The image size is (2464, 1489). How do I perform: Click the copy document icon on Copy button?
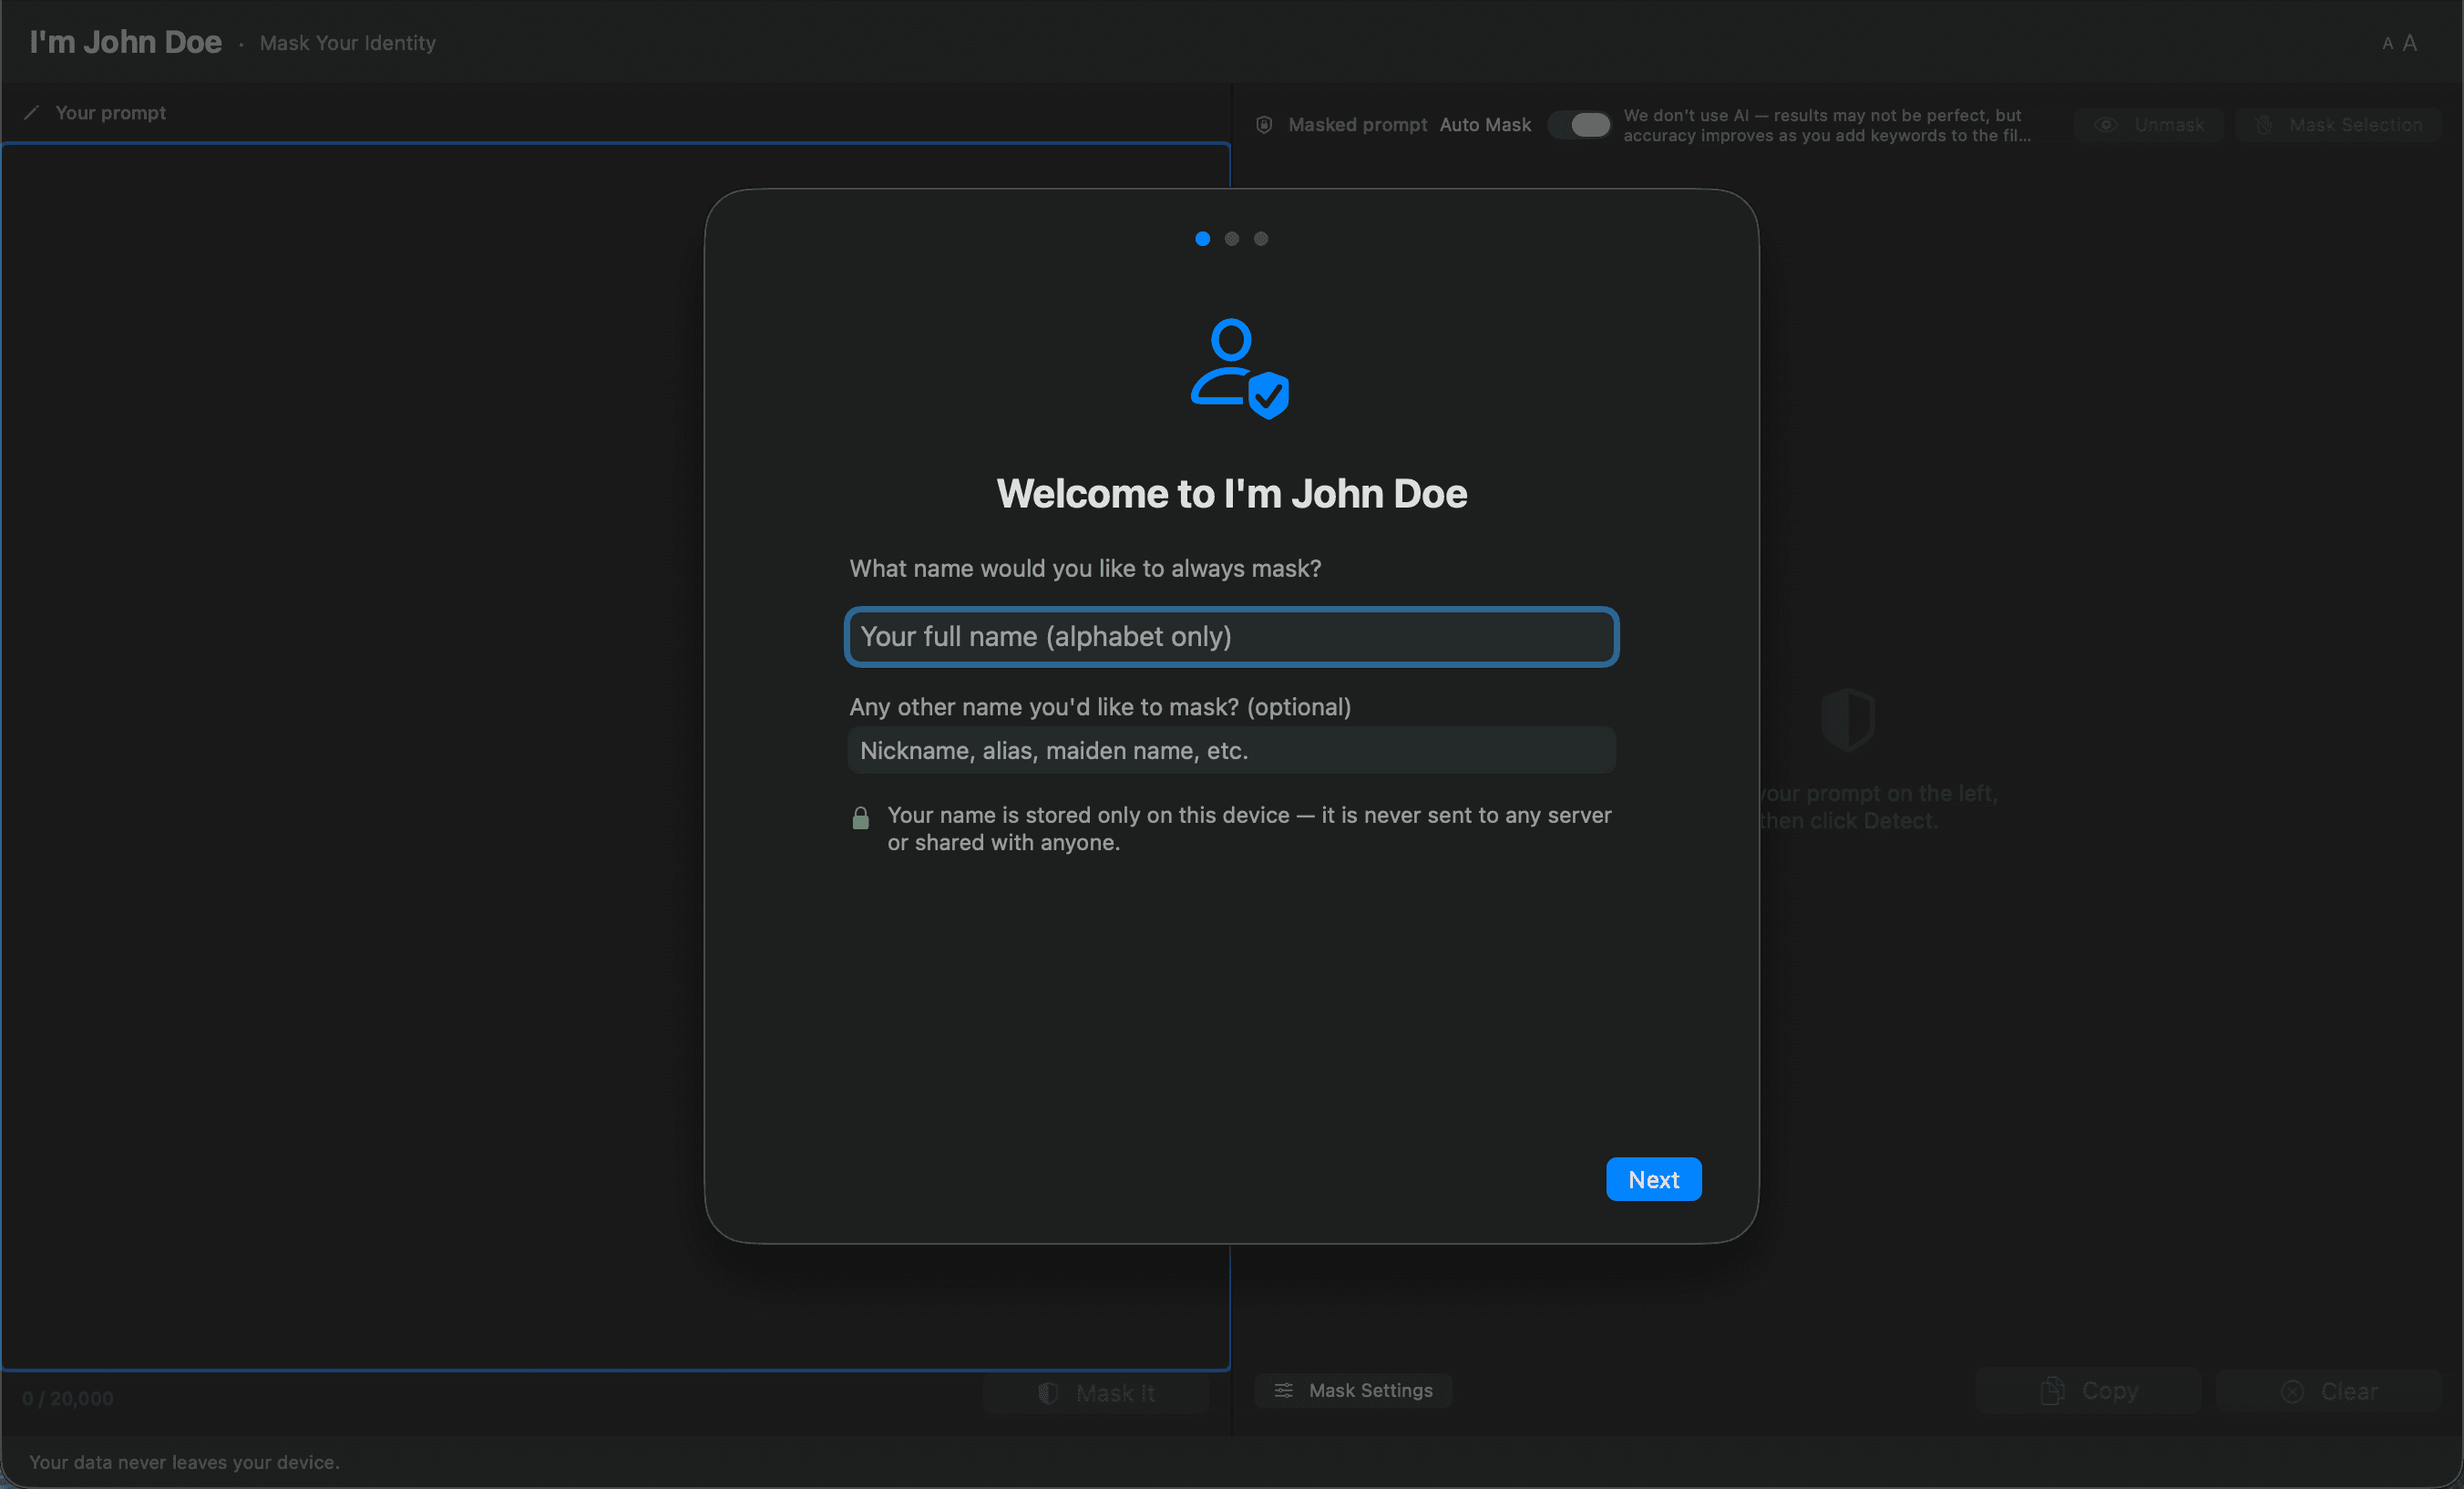pos(2052,1390)
